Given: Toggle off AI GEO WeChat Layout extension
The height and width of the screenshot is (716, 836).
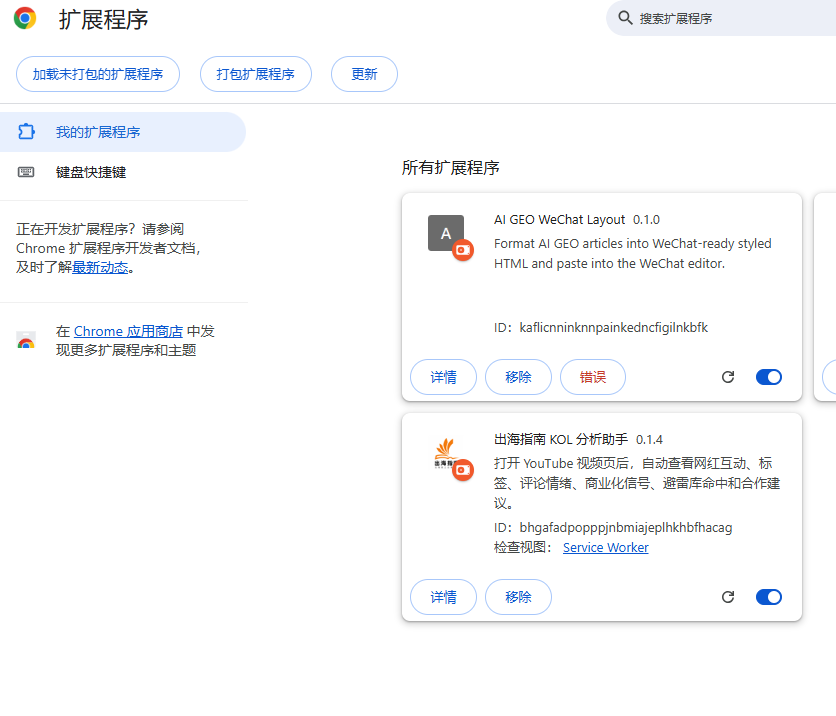Looking at the screenshot, I should click(x=769, y=377).
